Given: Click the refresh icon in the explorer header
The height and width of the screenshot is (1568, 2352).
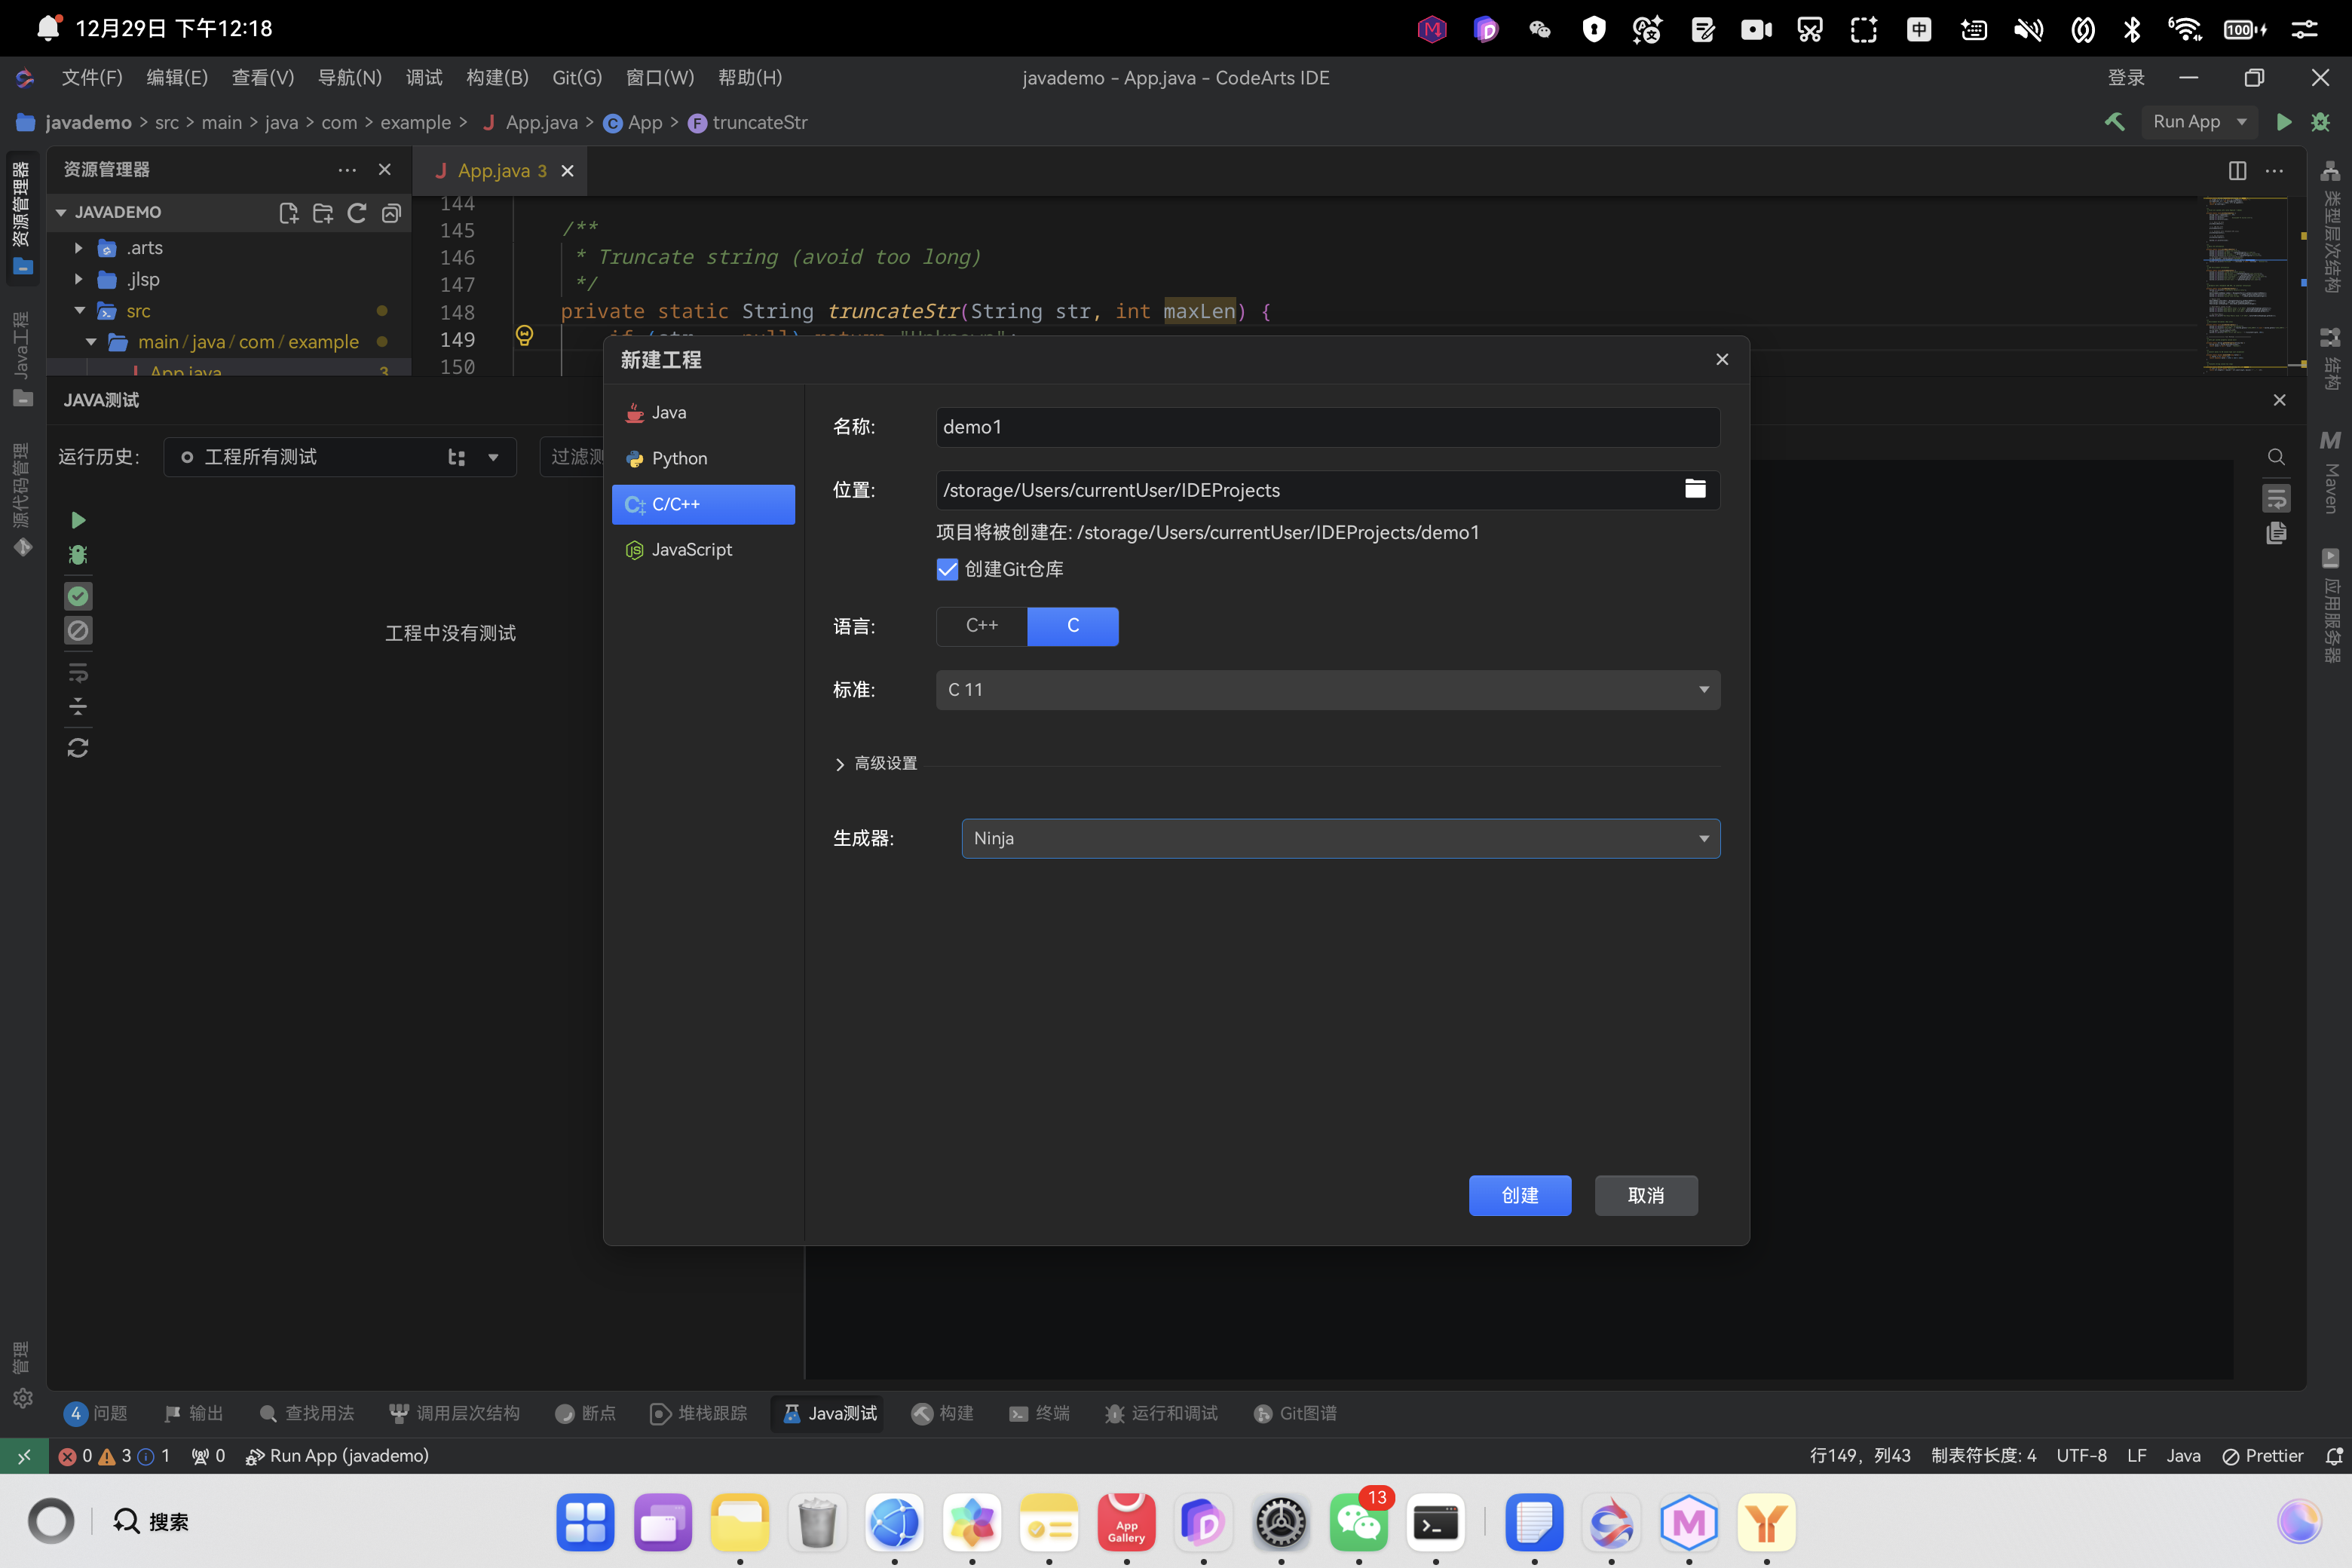Looking at the screenshot, I should pos(357,212).
